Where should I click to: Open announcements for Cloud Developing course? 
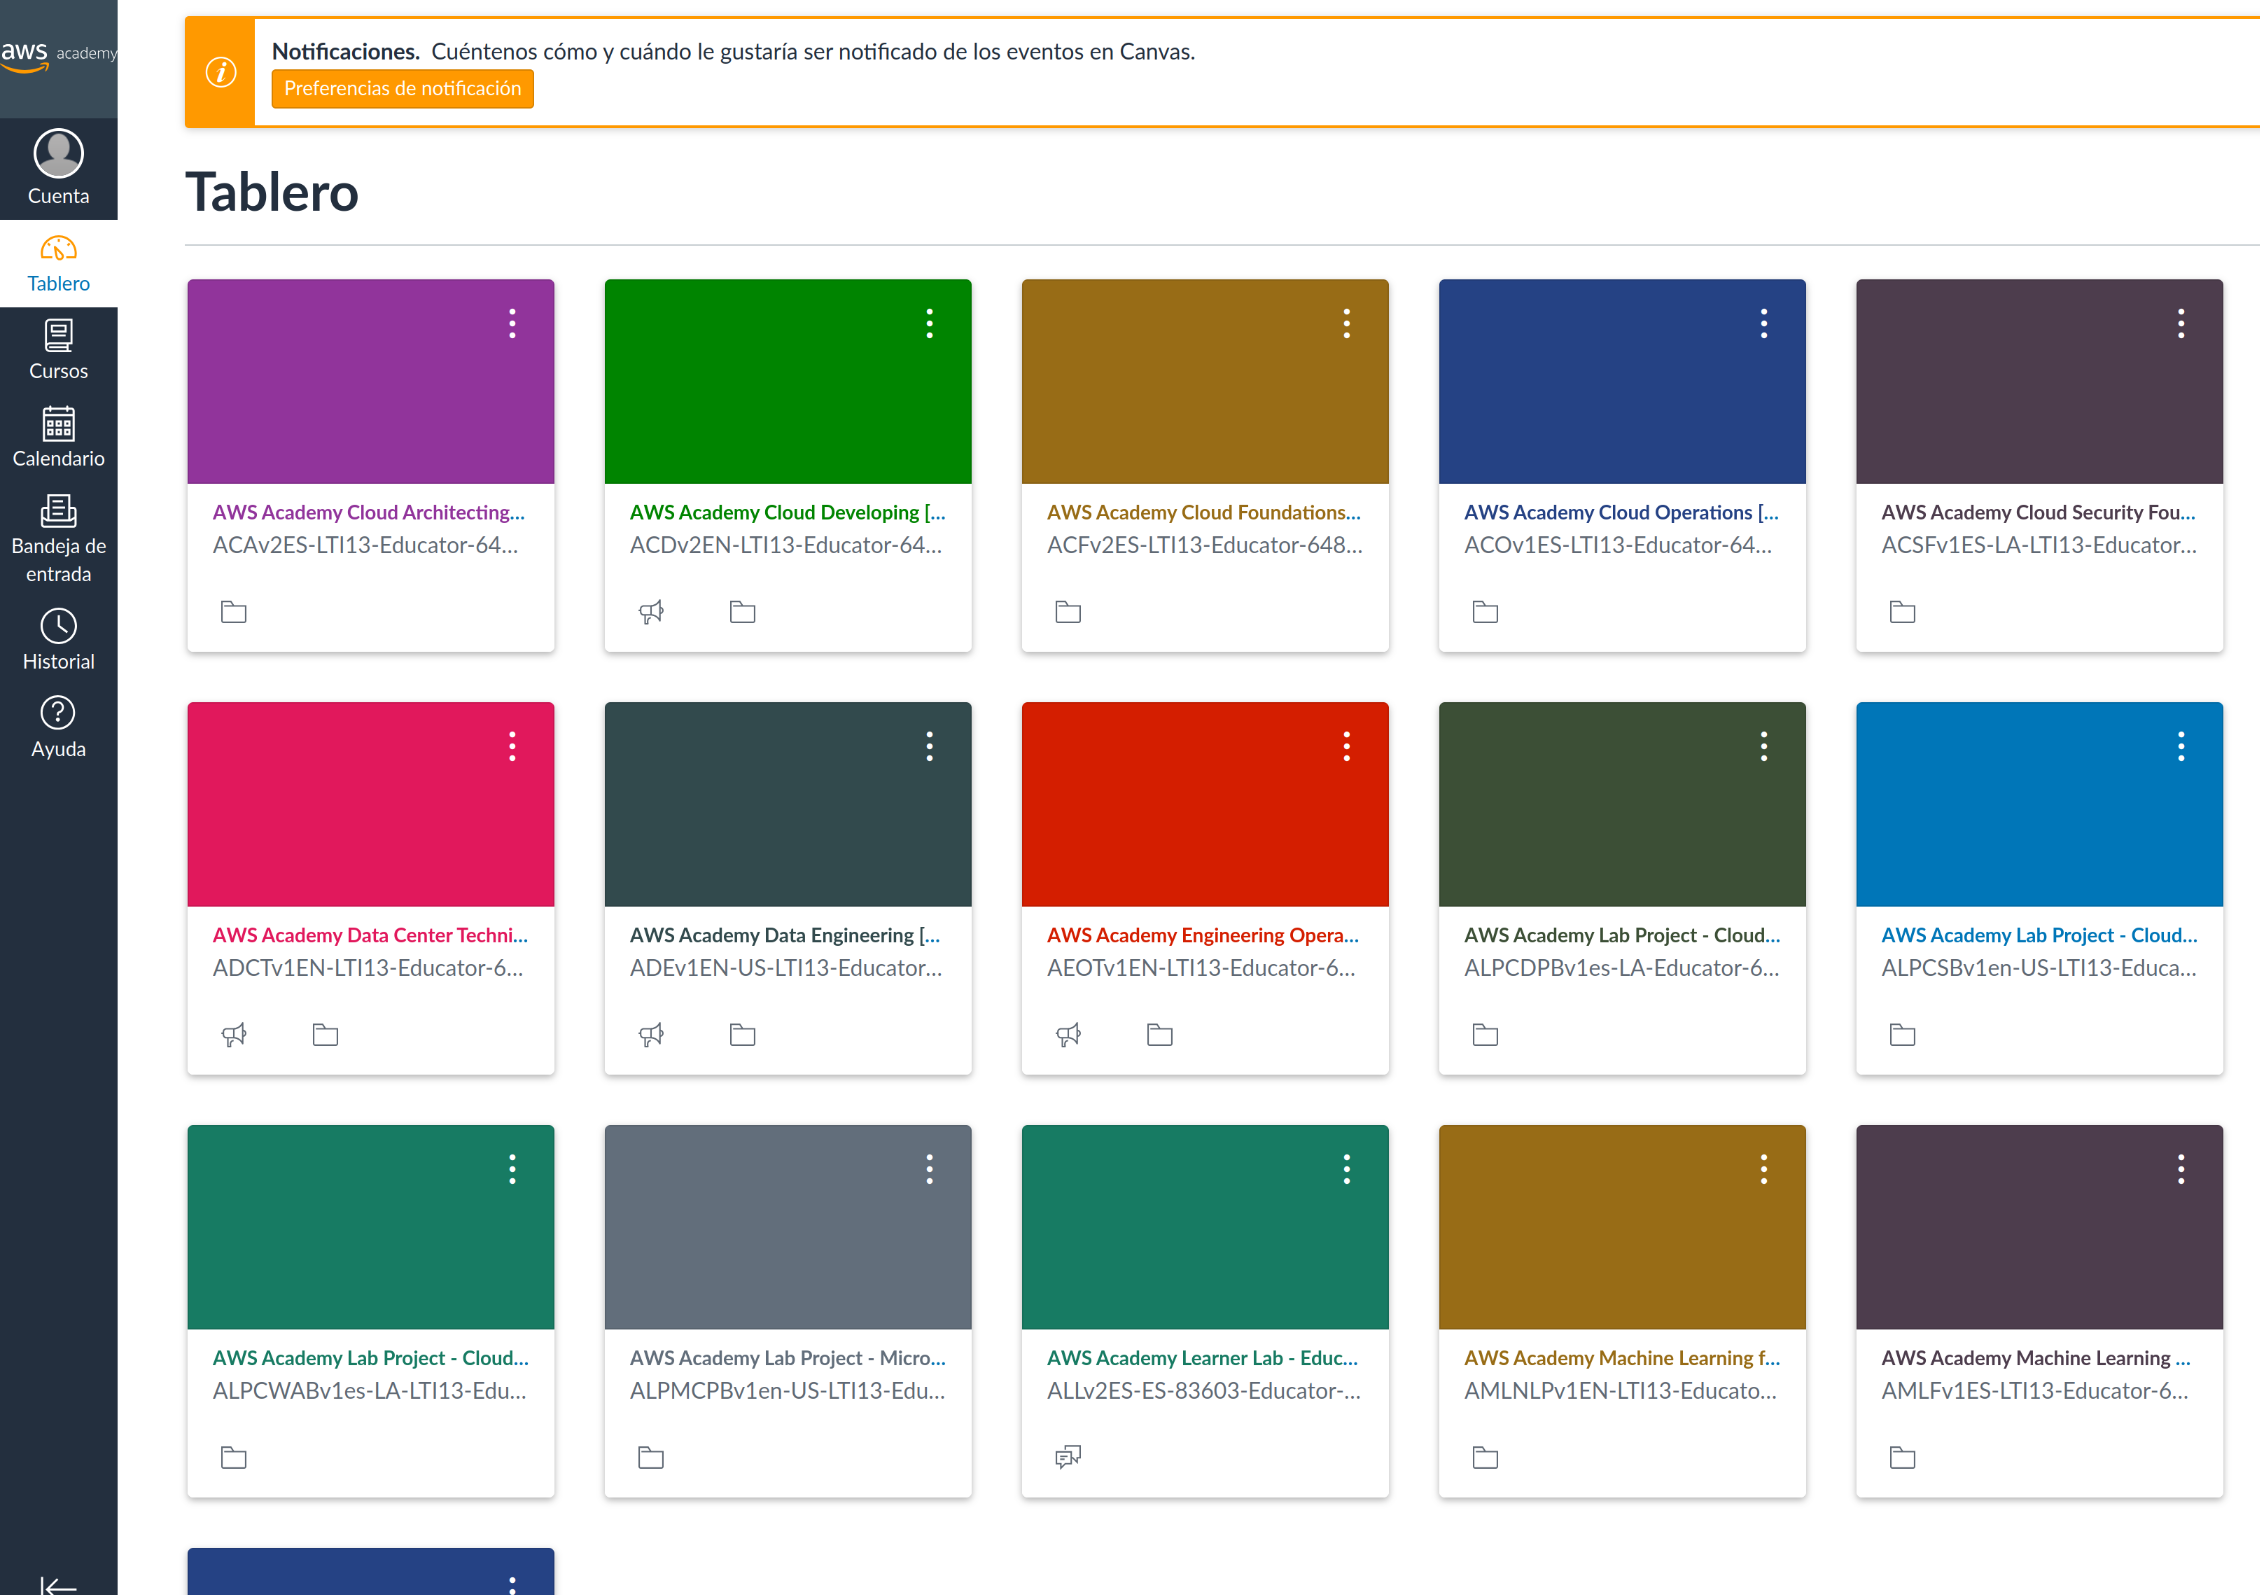click(651, 611)
